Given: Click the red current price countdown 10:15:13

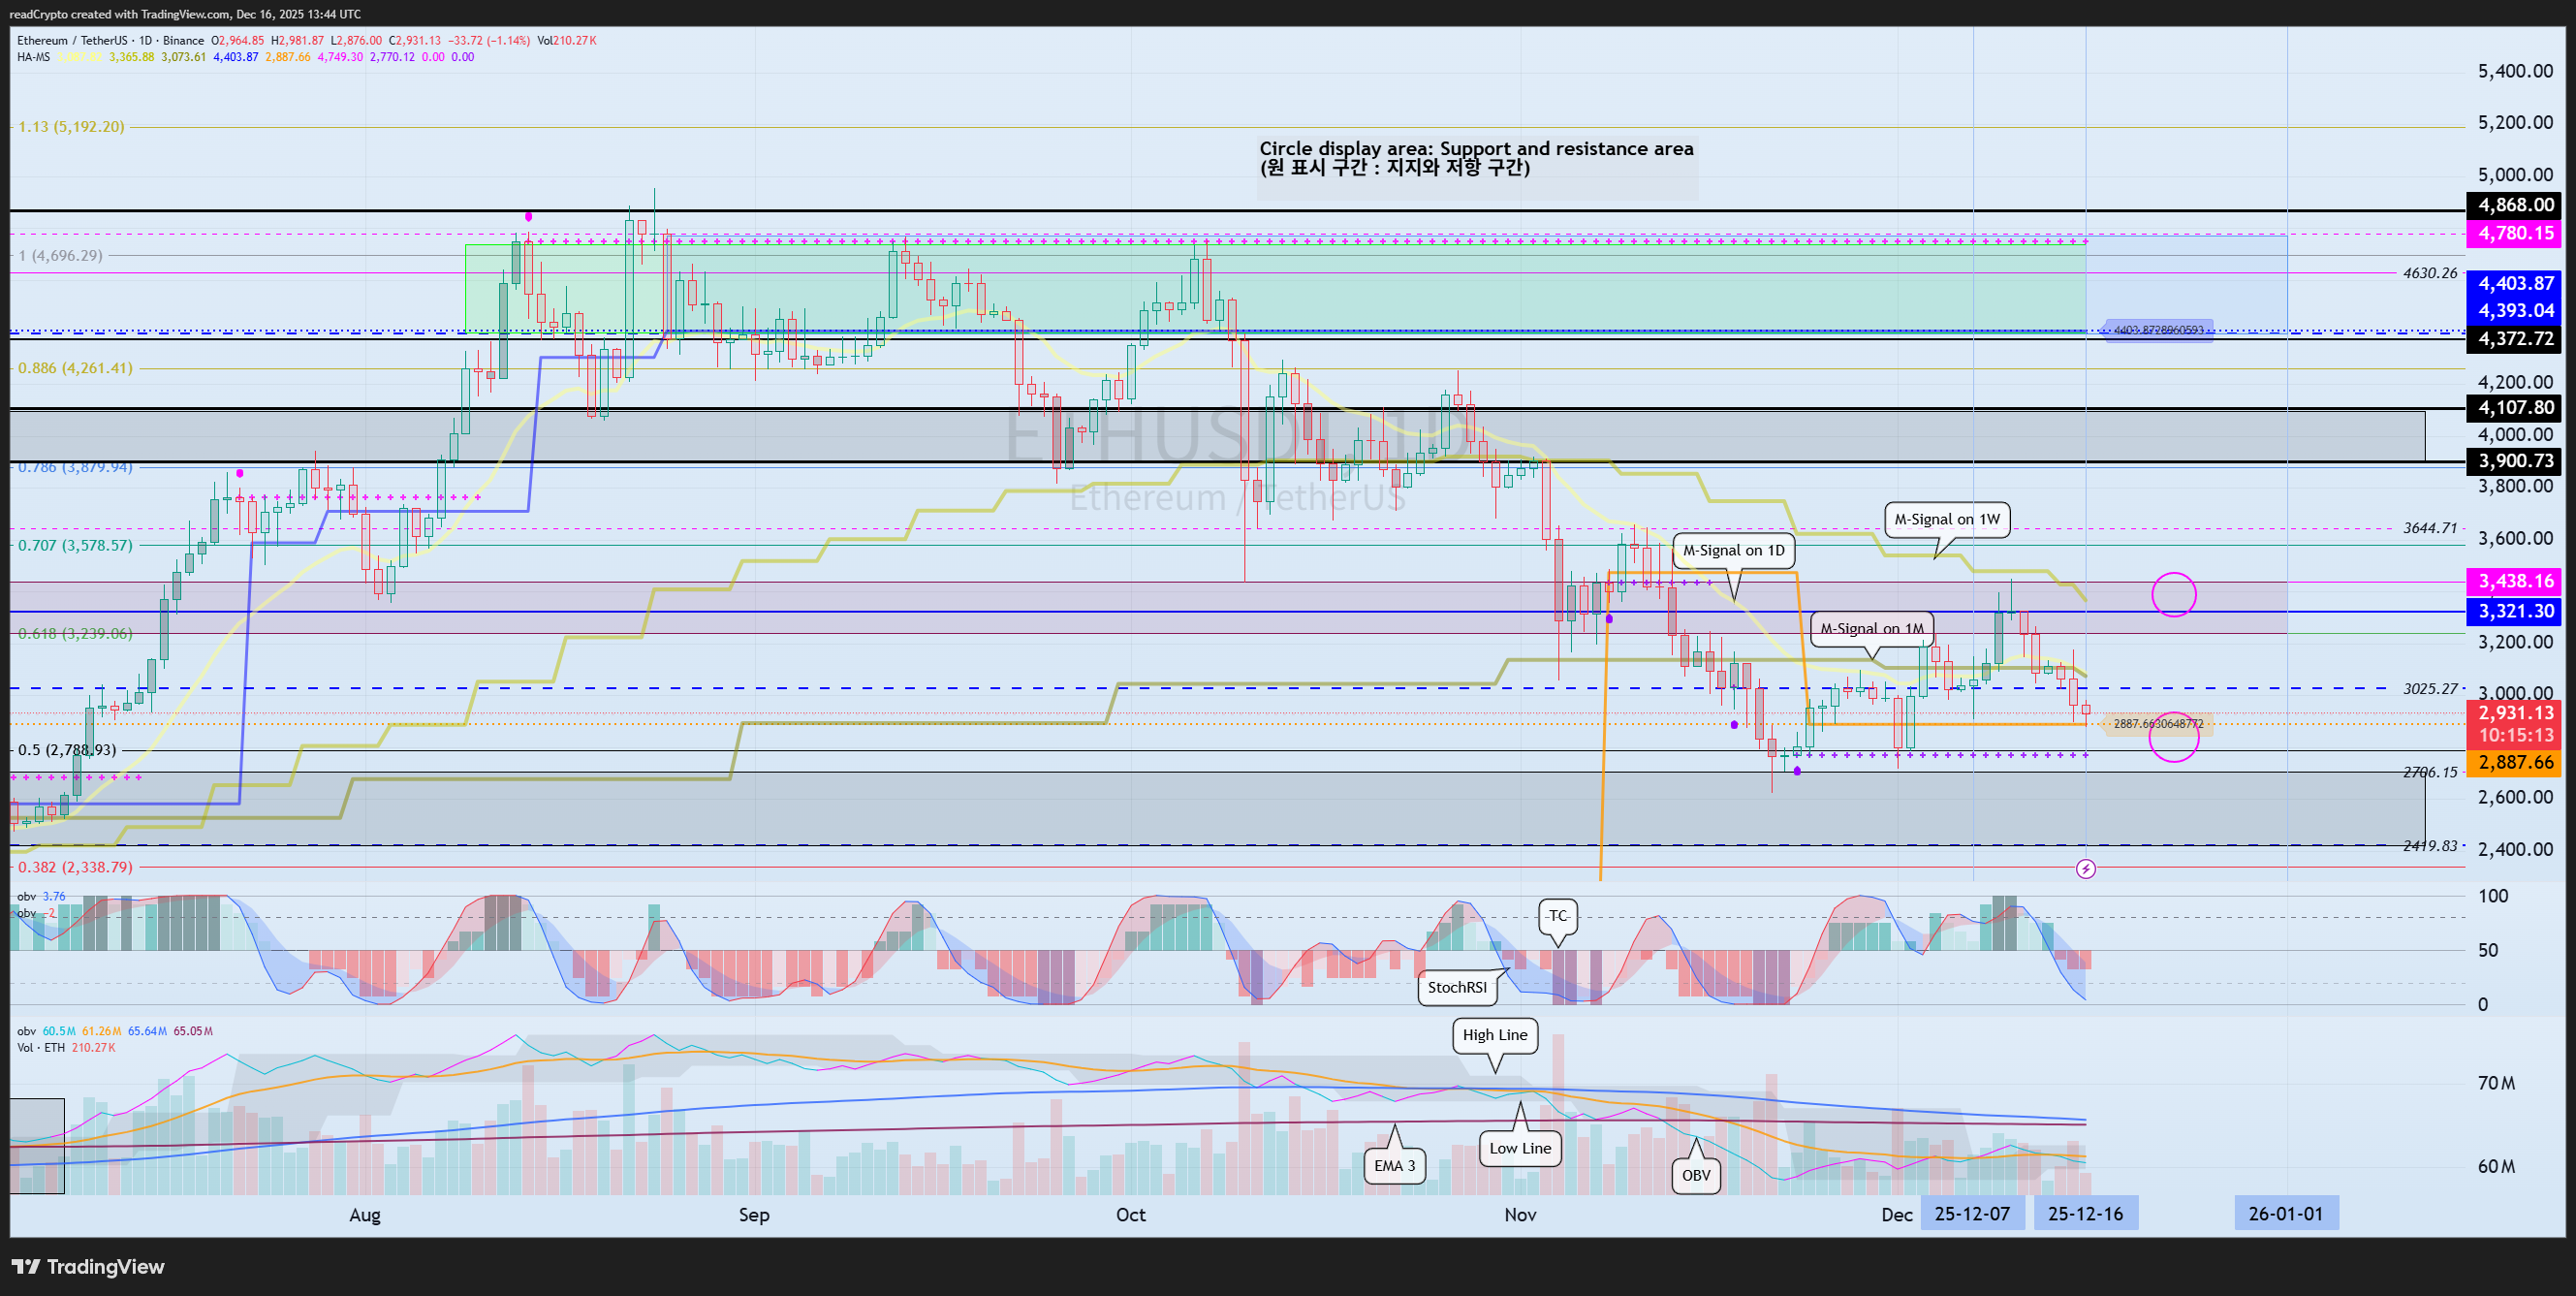Looking at the screenshot, I should [x=2514, y=735].
